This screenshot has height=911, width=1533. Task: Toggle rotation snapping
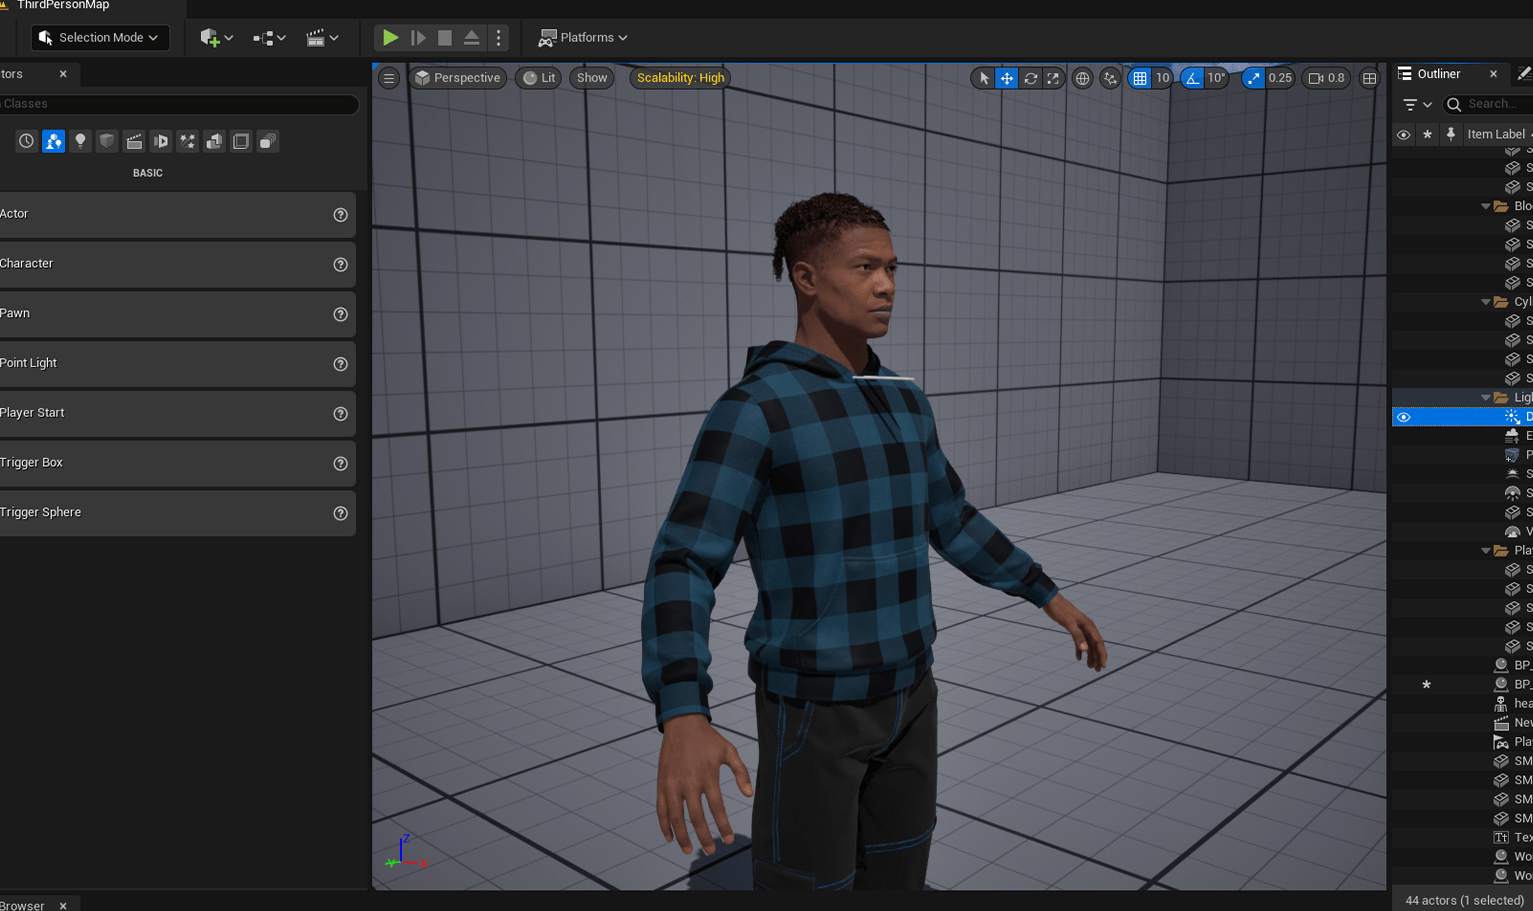1192,78
